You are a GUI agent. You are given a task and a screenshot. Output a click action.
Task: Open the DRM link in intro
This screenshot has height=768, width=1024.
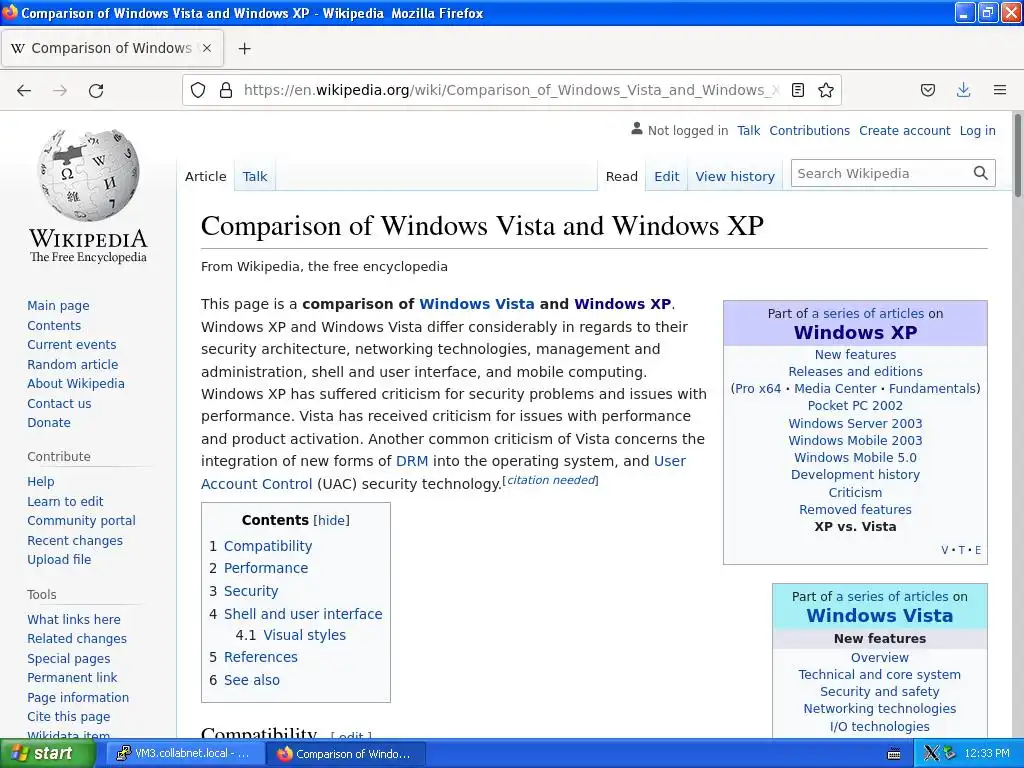[412, 461]
